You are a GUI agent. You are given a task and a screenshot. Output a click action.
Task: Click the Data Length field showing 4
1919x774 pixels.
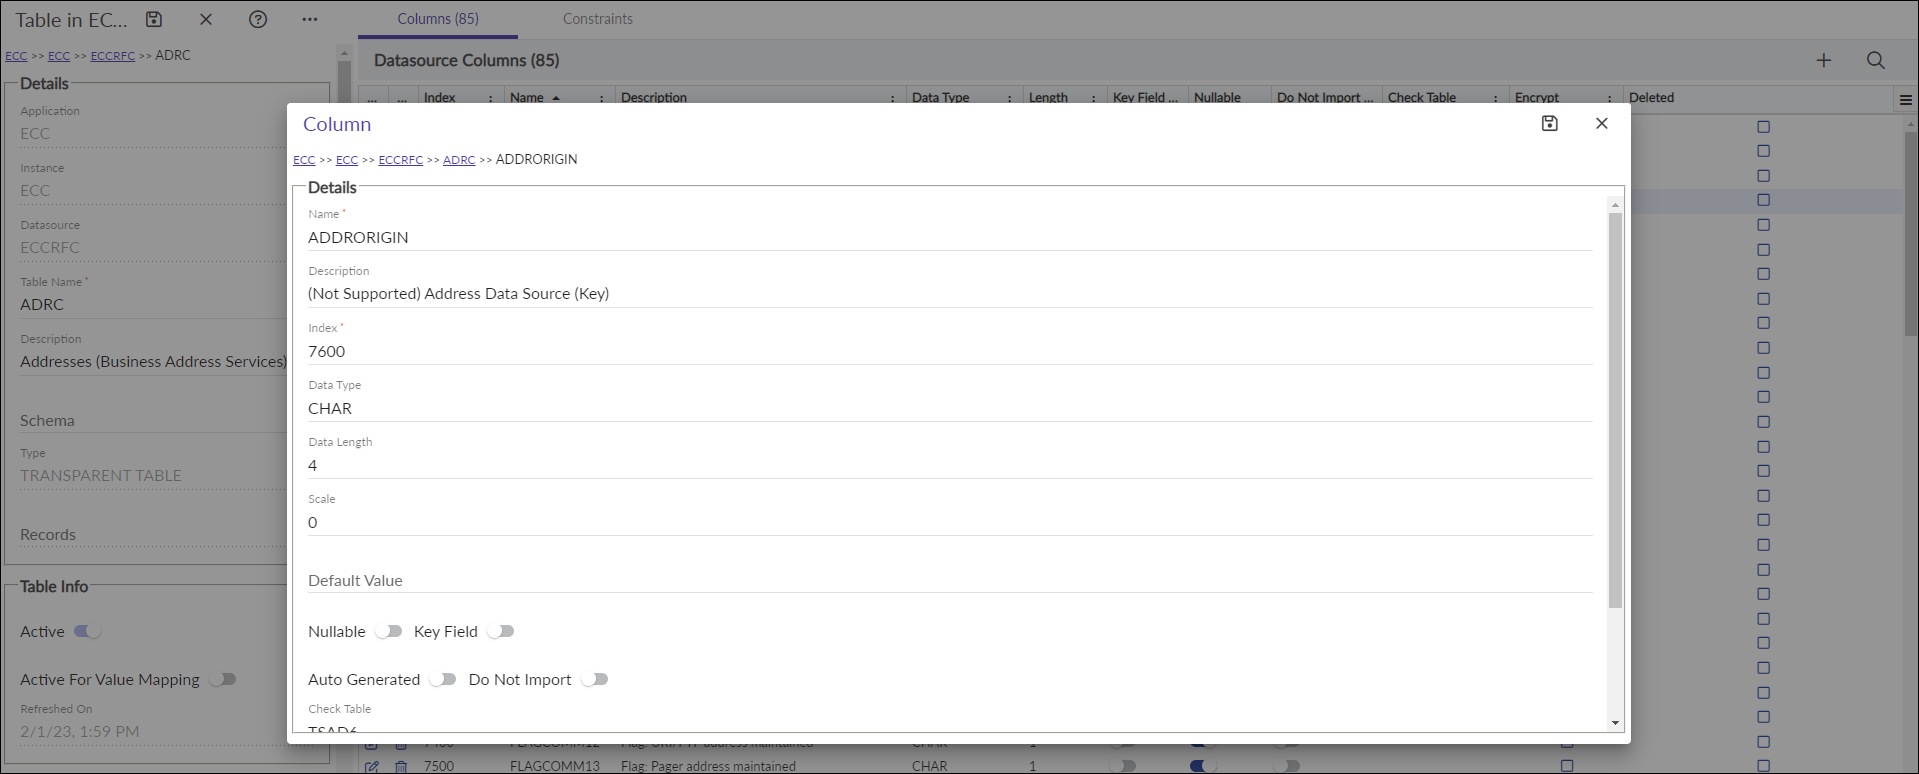tap(950, 466)
